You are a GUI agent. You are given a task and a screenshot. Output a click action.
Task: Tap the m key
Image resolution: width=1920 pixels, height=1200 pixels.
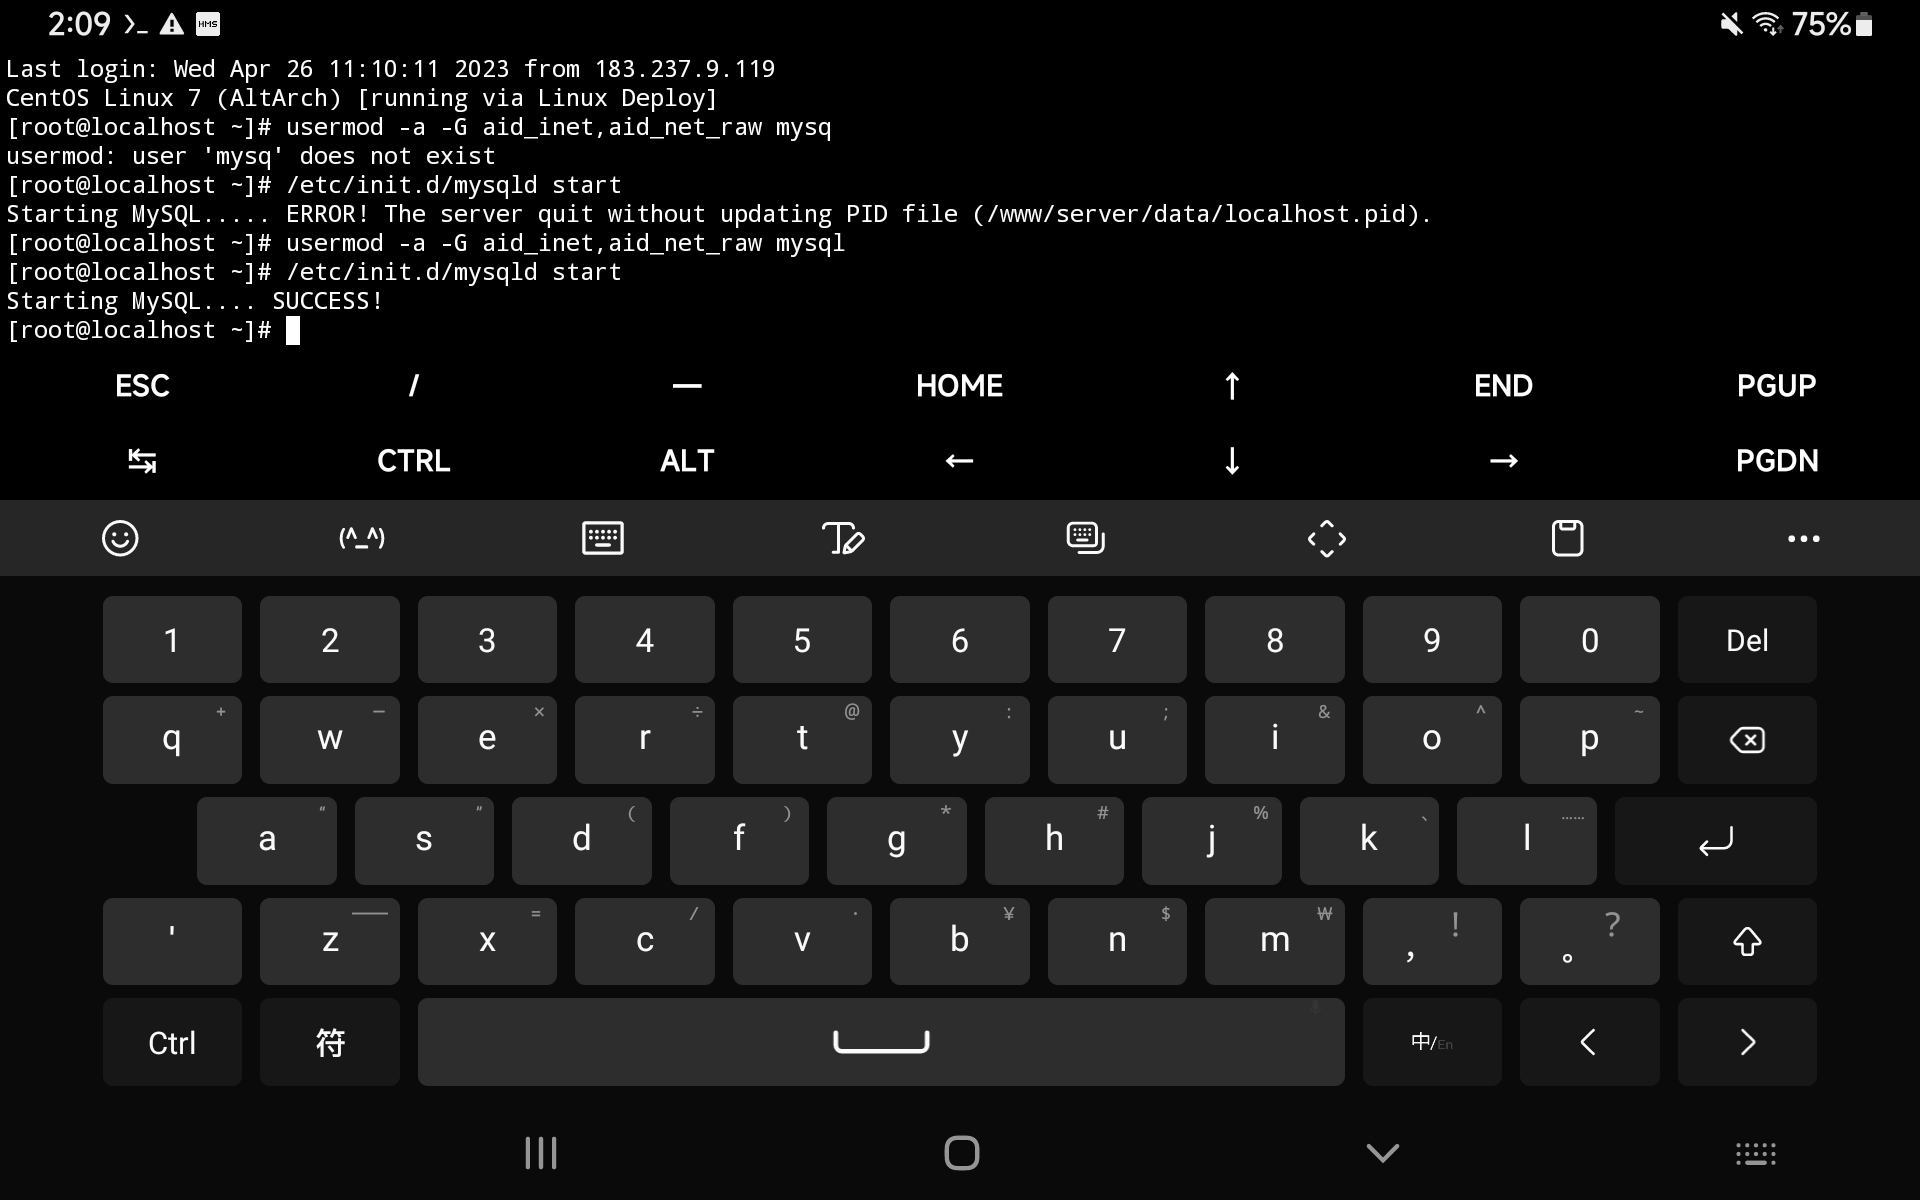(1275, 941)
